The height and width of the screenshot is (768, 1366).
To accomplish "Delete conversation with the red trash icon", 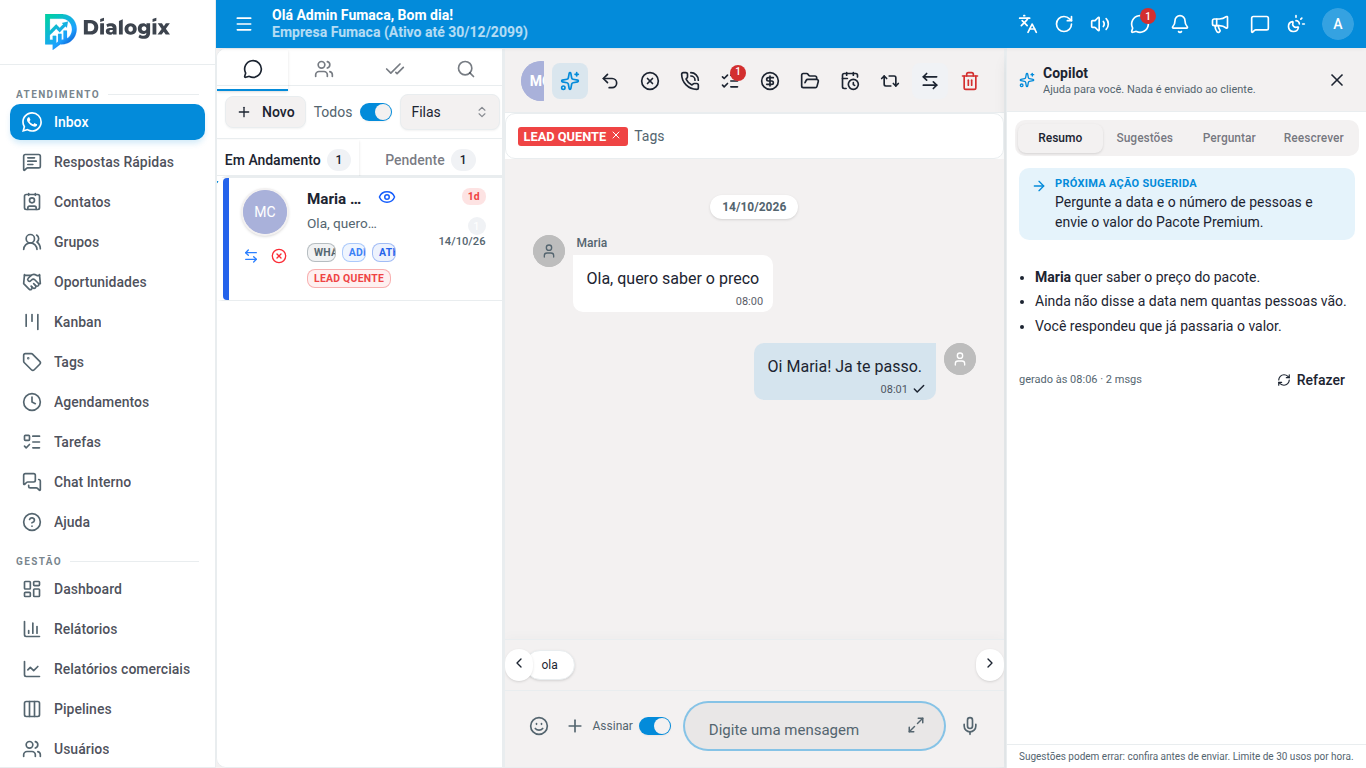I will pos(970,81).
